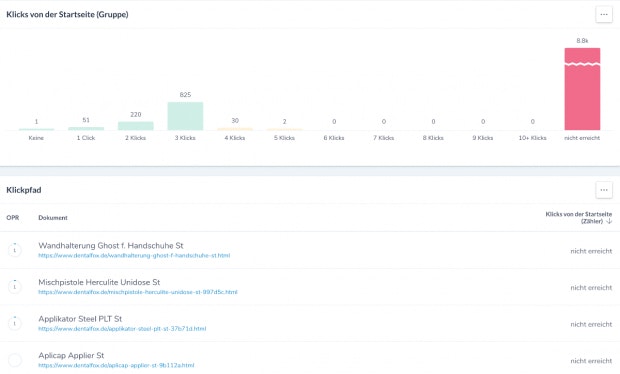Image resolution: width=620 pixels, height=374 pixels.
Task: Open the wandhalterung-ghost-f-handschuhe-st.html link
Action: point(134,255)
